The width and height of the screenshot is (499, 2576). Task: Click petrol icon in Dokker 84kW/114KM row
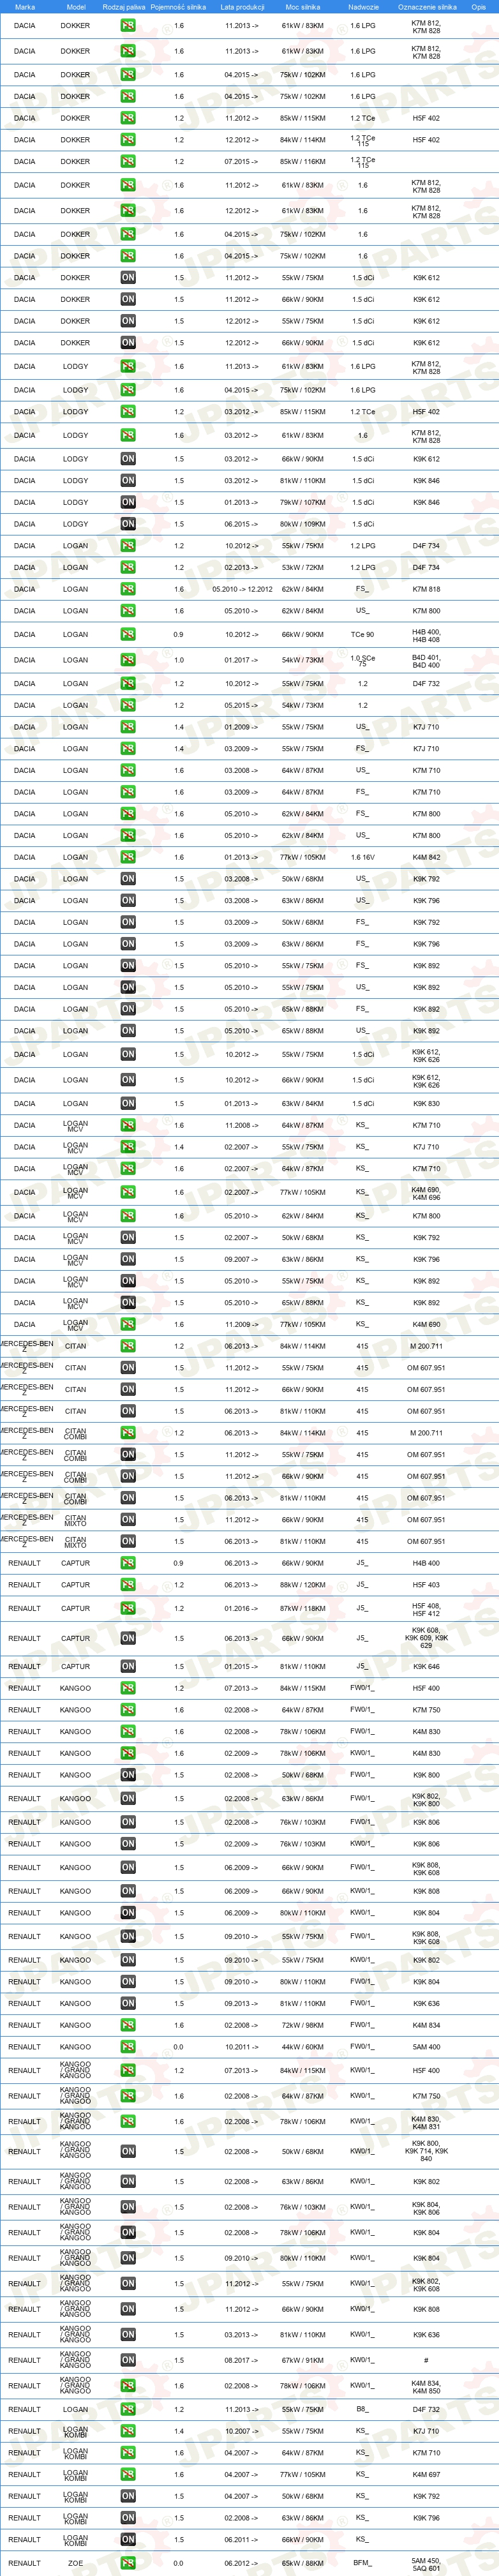point(128,140)
